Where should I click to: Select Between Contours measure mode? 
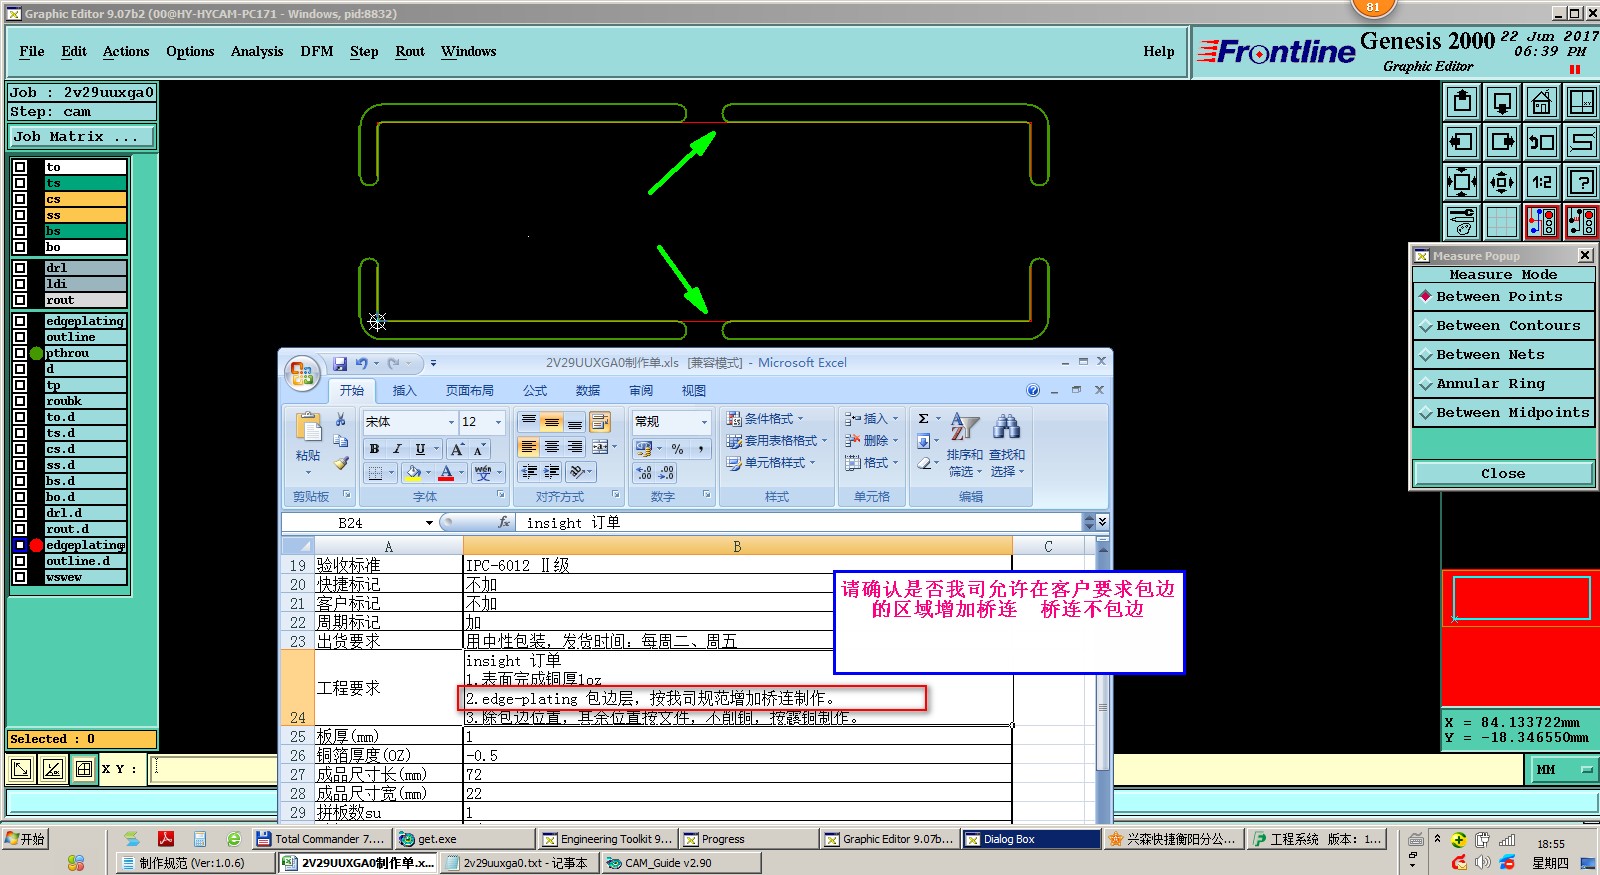(x=1503, y=326)
